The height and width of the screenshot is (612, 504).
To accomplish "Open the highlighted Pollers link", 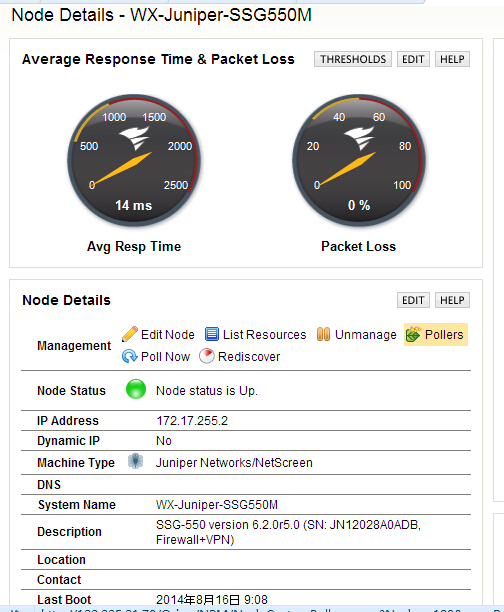I will 444,335.
